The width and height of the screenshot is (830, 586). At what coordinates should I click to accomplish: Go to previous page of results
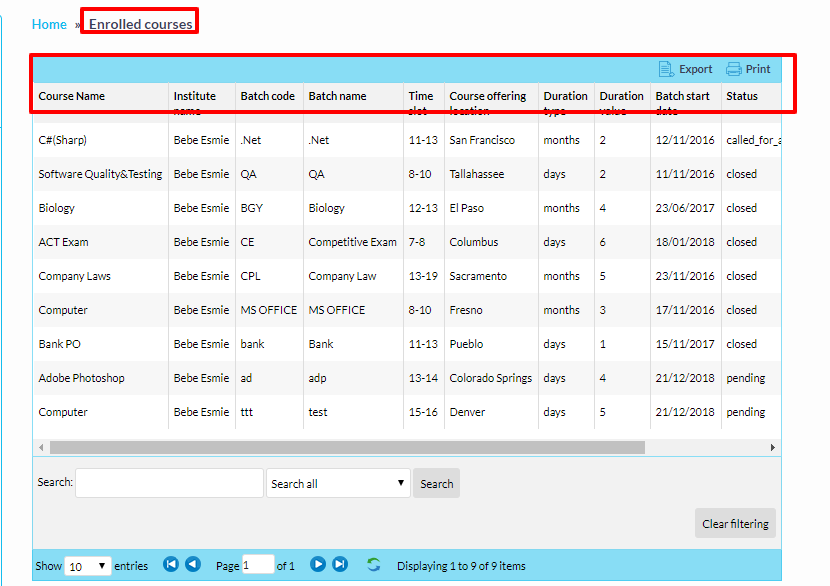coord(193,565)
